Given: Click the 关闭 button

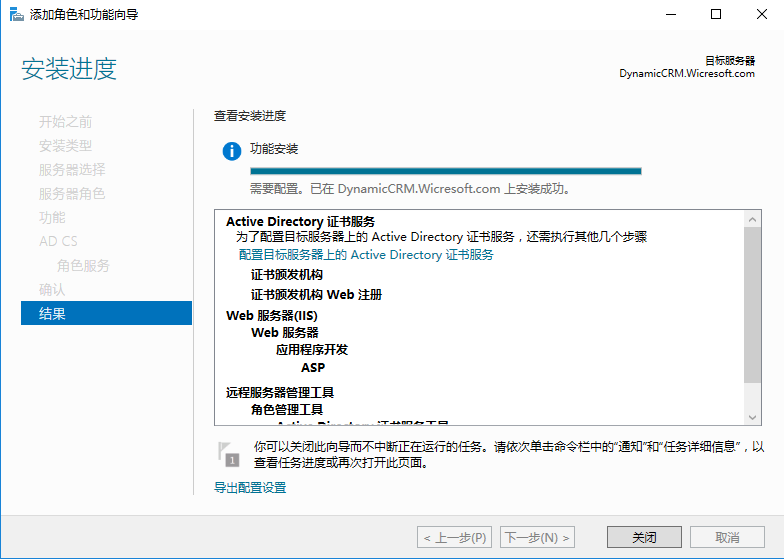Looking at the screenshot, I should (644, 538).
